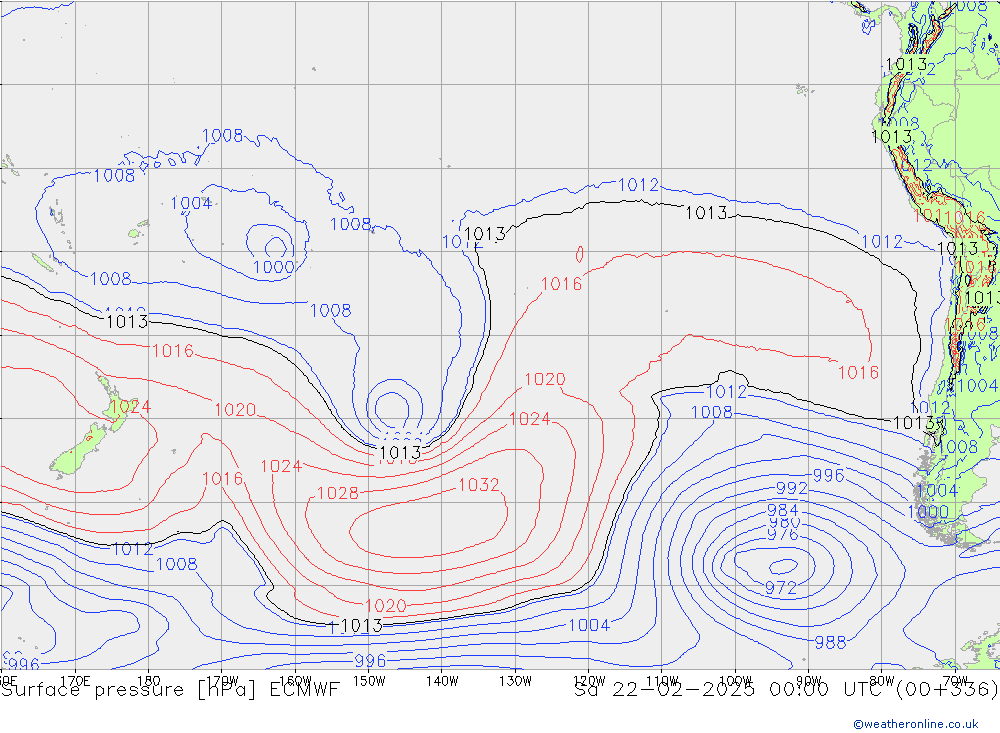Click the 1004 label near the tropical low
1000x733 pixels.
coord(191,204)
